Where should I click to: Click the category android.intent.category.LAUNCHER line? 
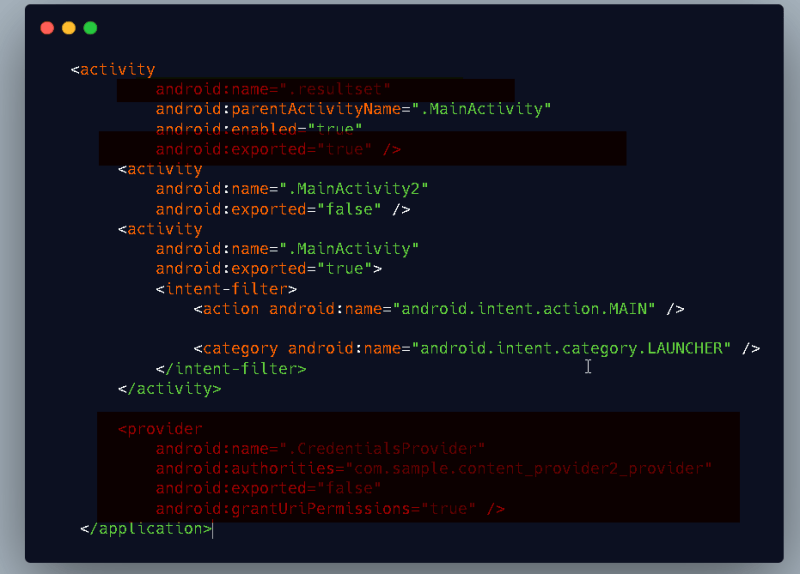477,348
